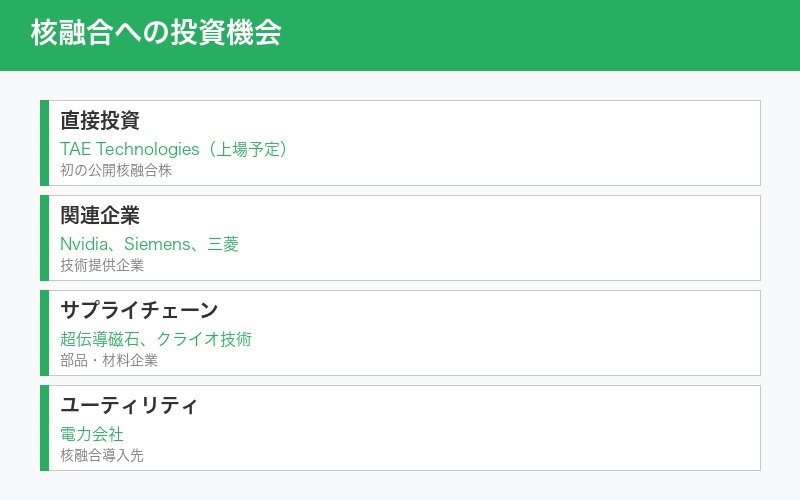Select the 初の公開核融合株 description
800x500 pixels.
(116, 170)
